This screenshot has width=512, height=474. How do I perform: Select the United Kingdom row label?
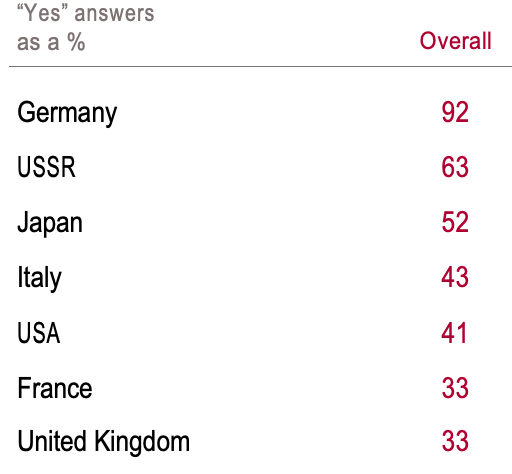104,442
